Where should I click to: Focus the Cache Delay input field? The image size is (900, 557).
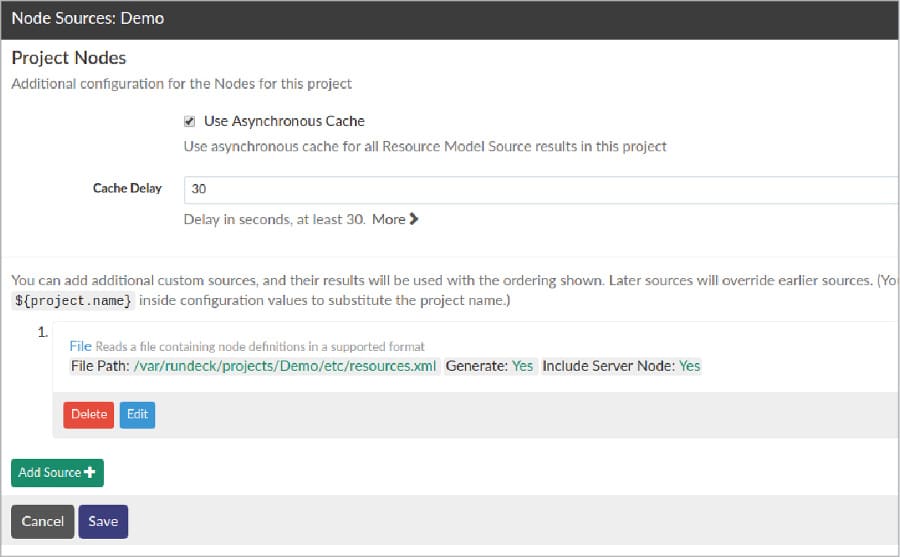(540, 188)
